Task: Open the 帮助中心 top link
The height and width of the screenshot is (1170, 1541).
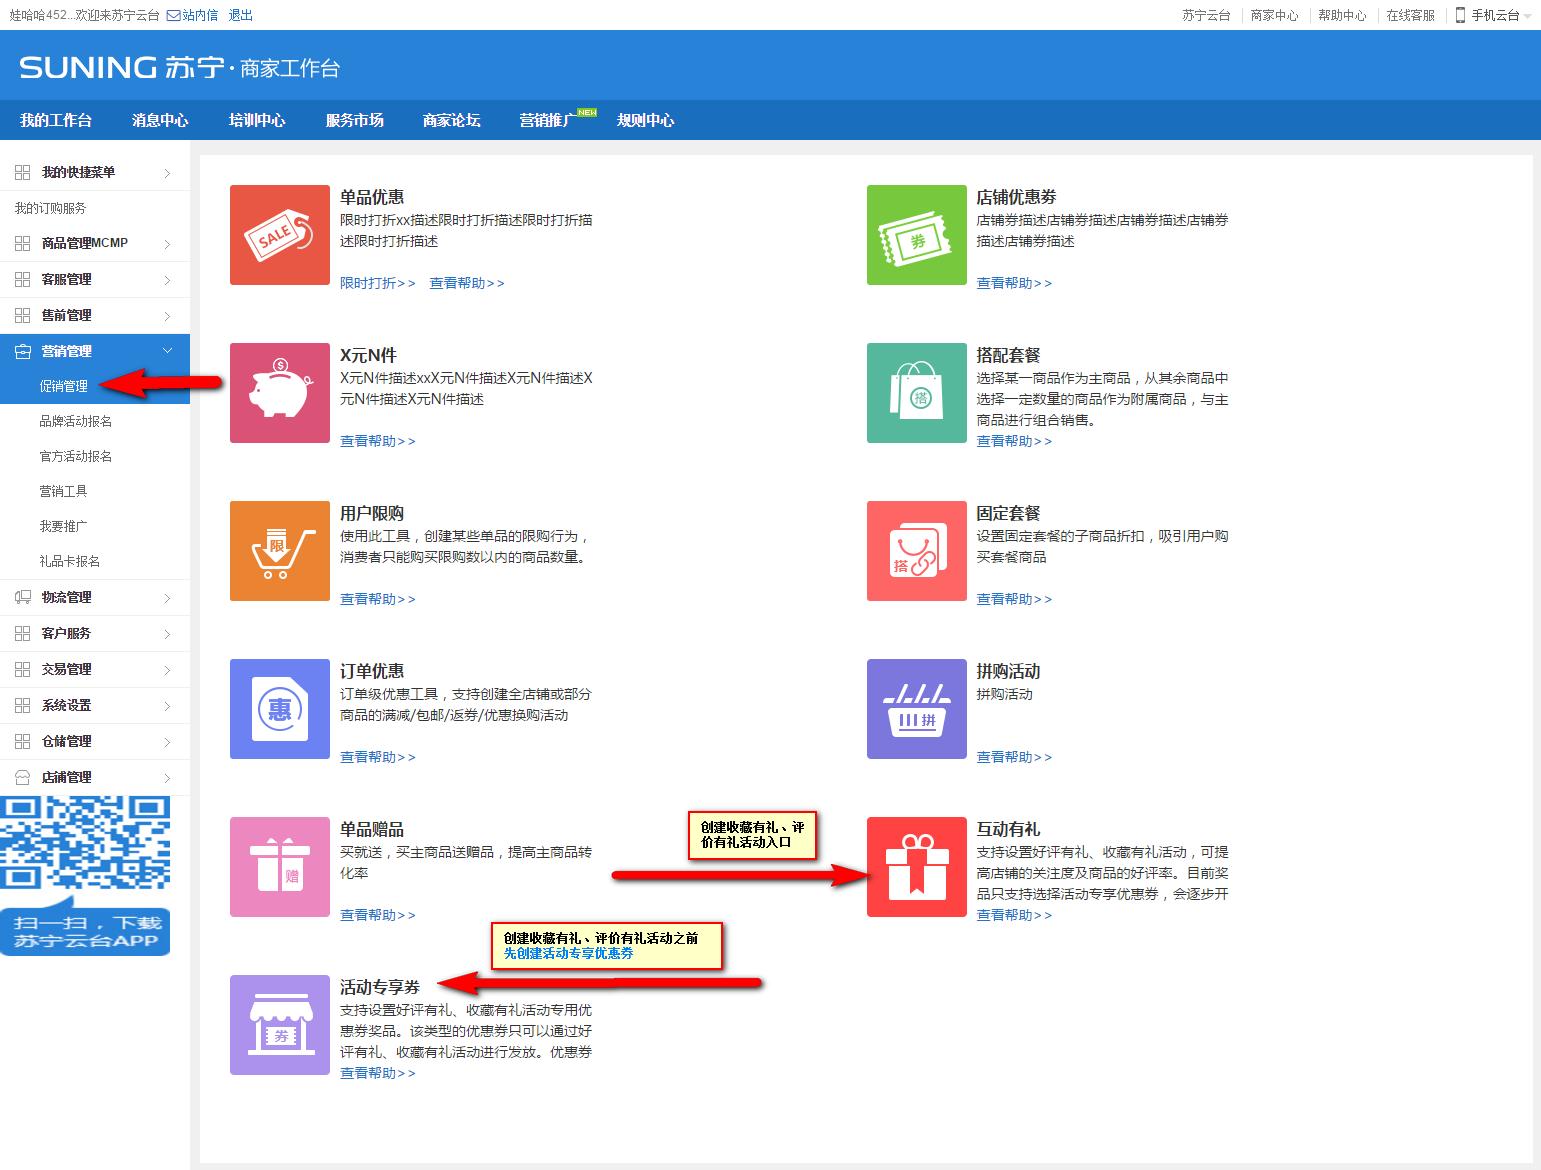Action: (x=1342, y=15)
